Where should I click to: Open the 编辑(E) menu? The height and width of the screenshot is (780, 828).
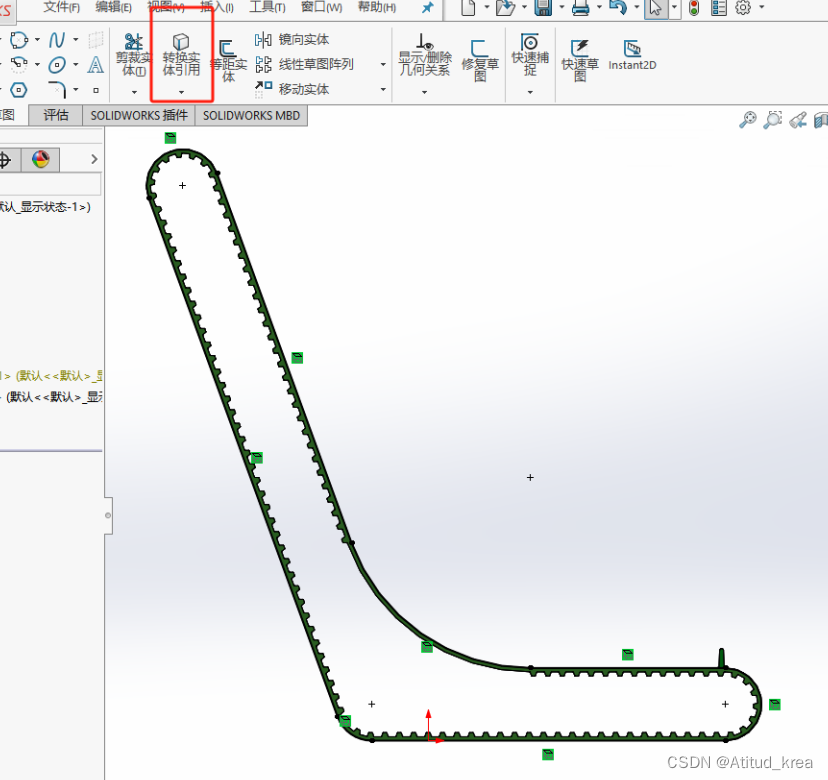(x=114, y=7)
